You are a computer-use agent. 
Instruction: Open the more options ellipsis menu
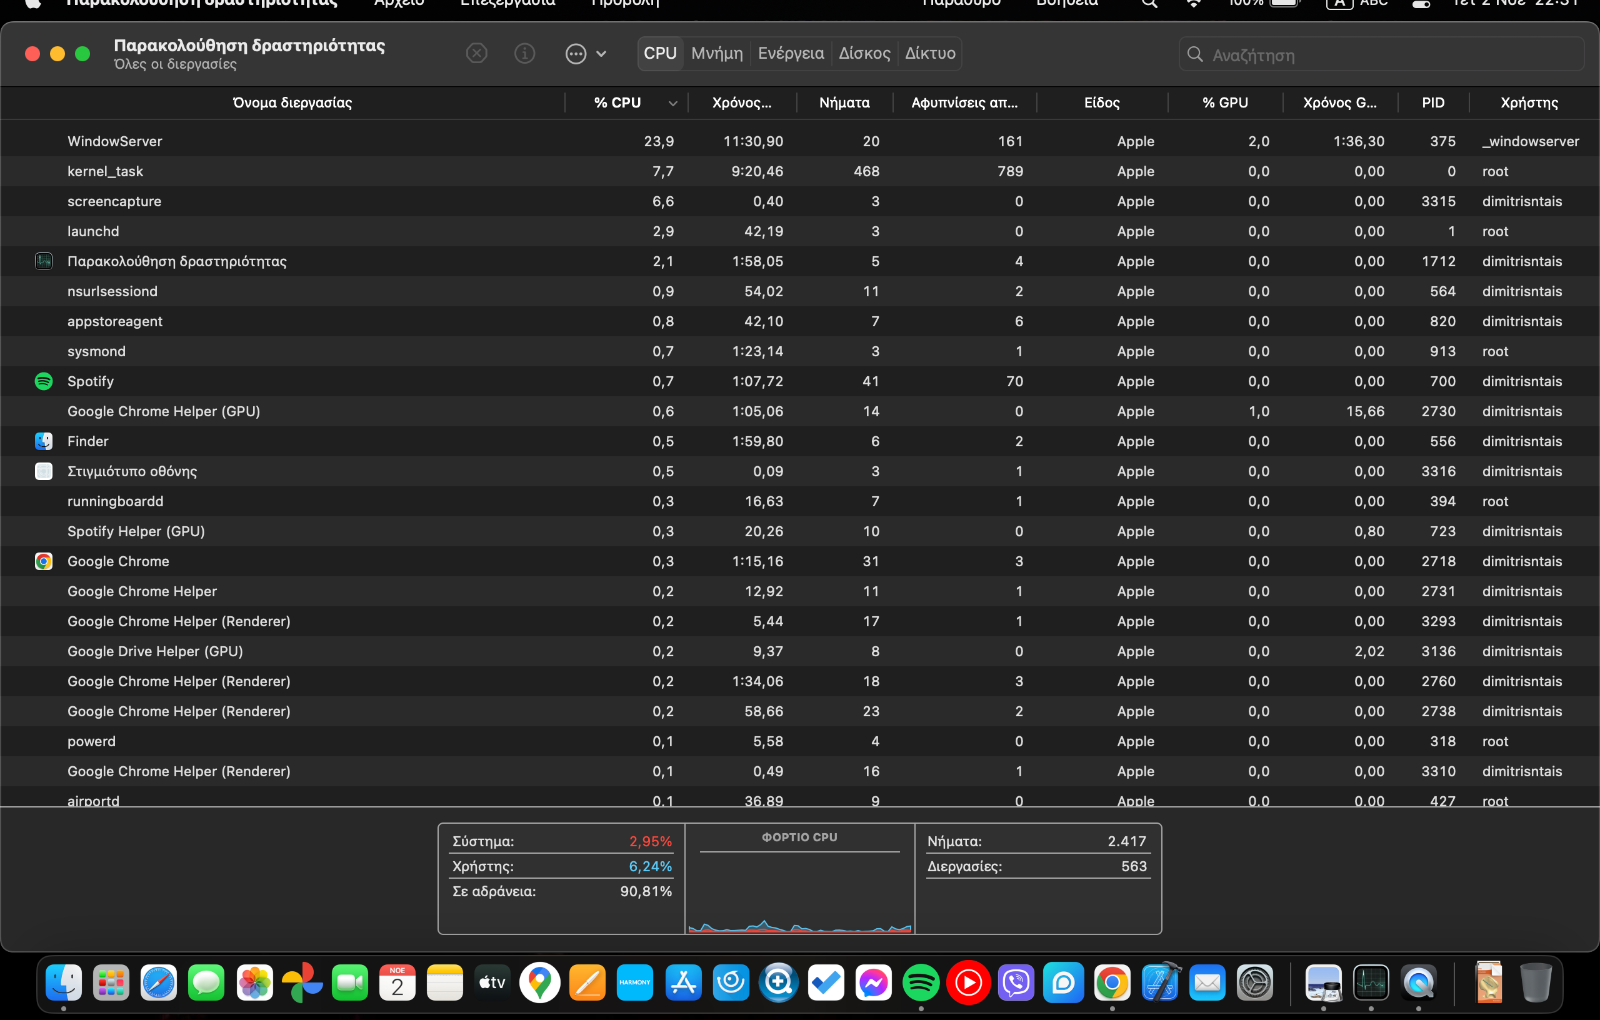[x=586, y=54]
